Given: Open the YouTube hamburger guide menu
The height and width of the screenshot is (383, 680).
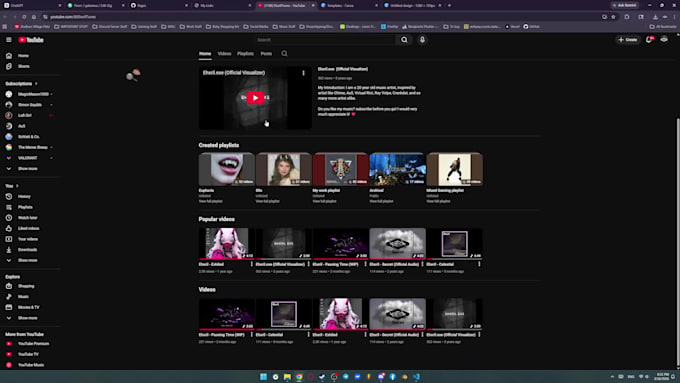Looking at the screenshot, I should click(x=9, y=39).
